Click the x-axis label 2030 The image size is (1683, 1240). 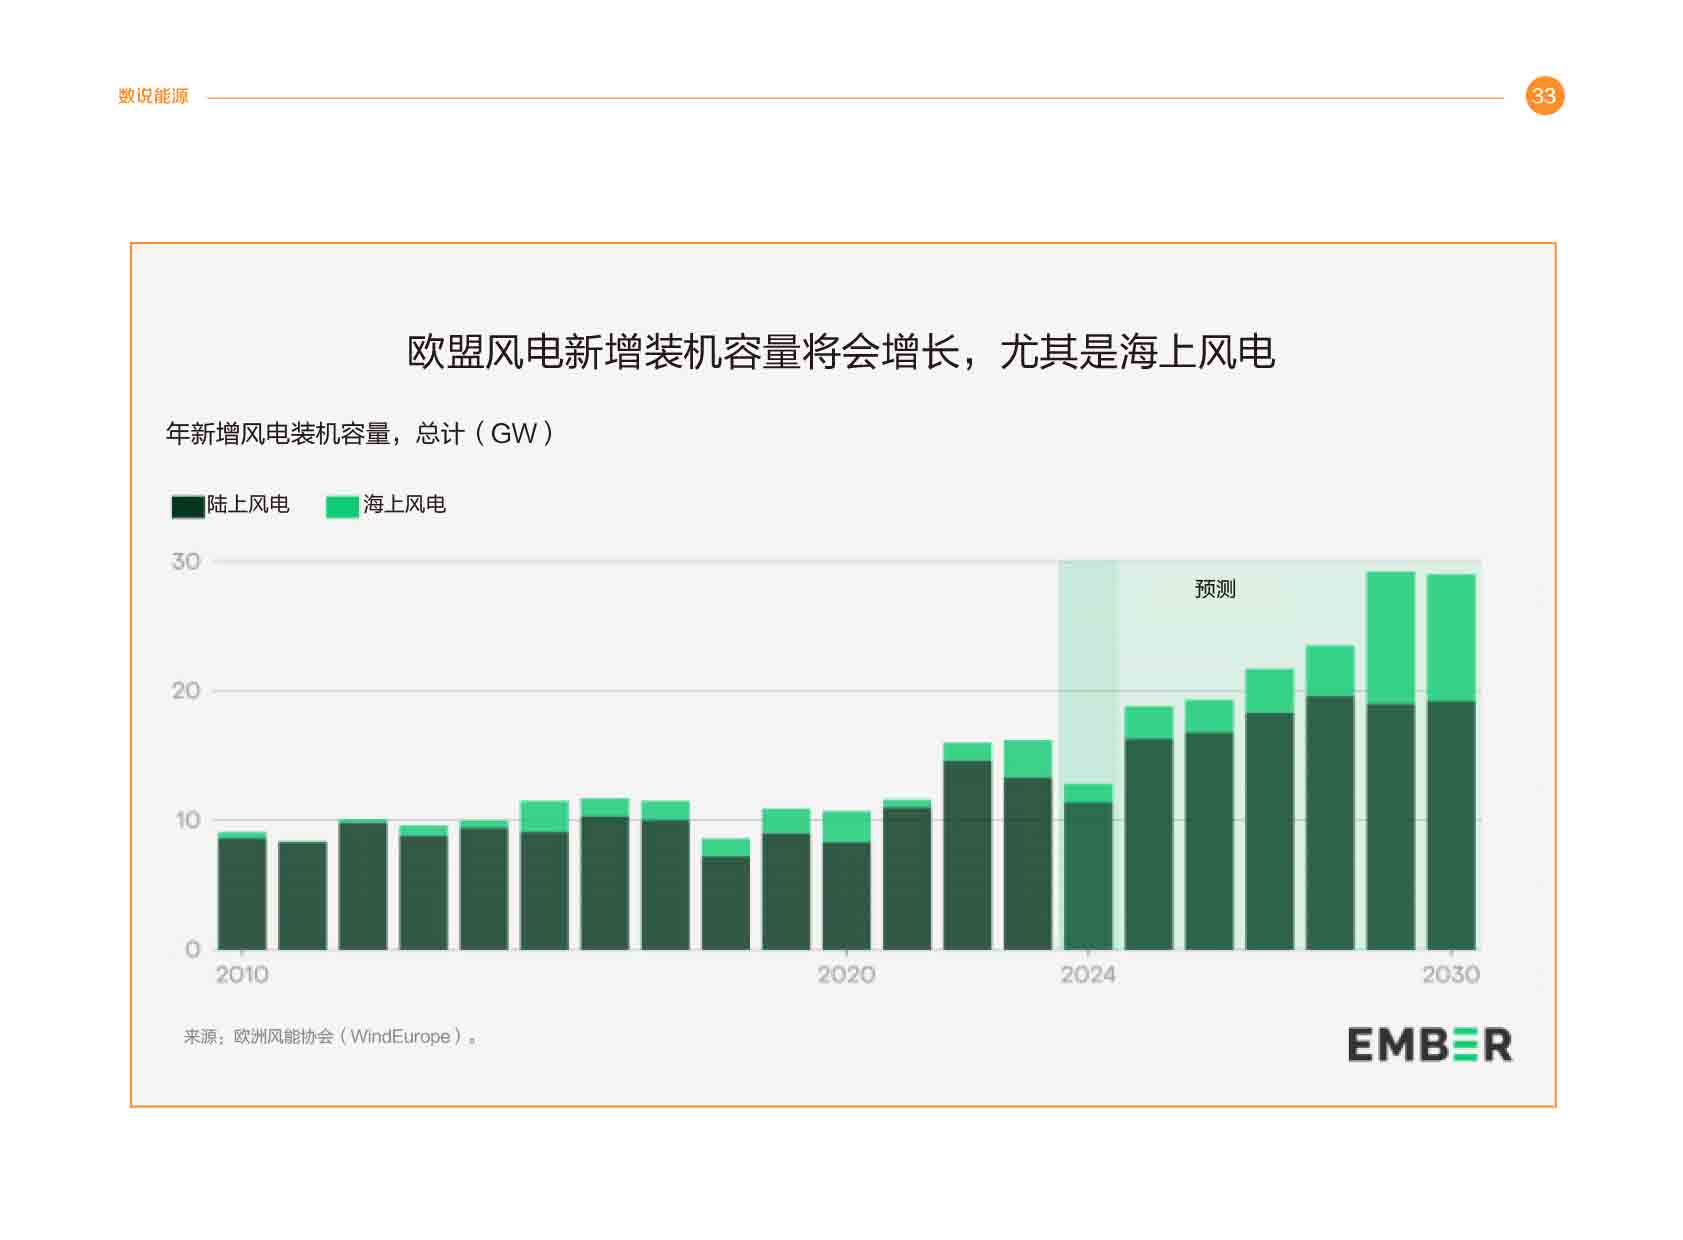[x=1451, y=974]
